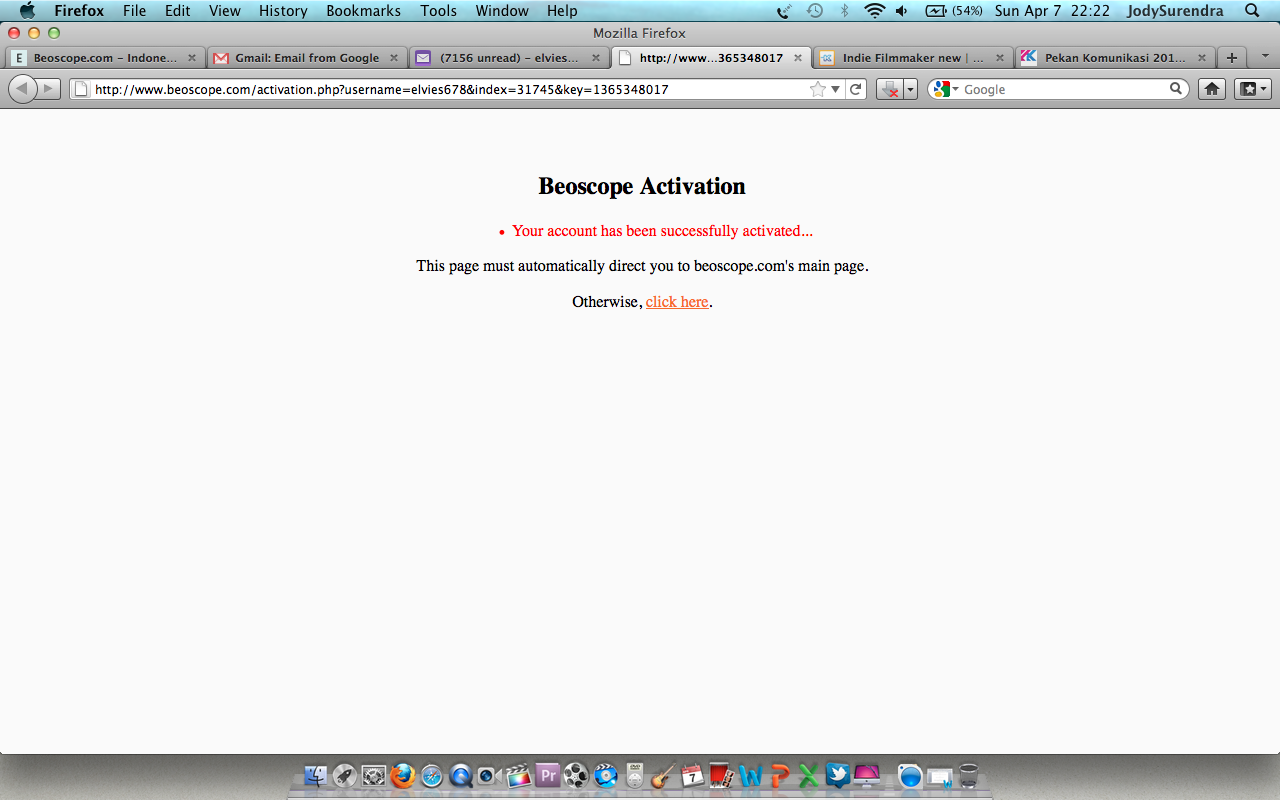
Task: Expand the URL history dropdown arrow
Action: [836, 89]
